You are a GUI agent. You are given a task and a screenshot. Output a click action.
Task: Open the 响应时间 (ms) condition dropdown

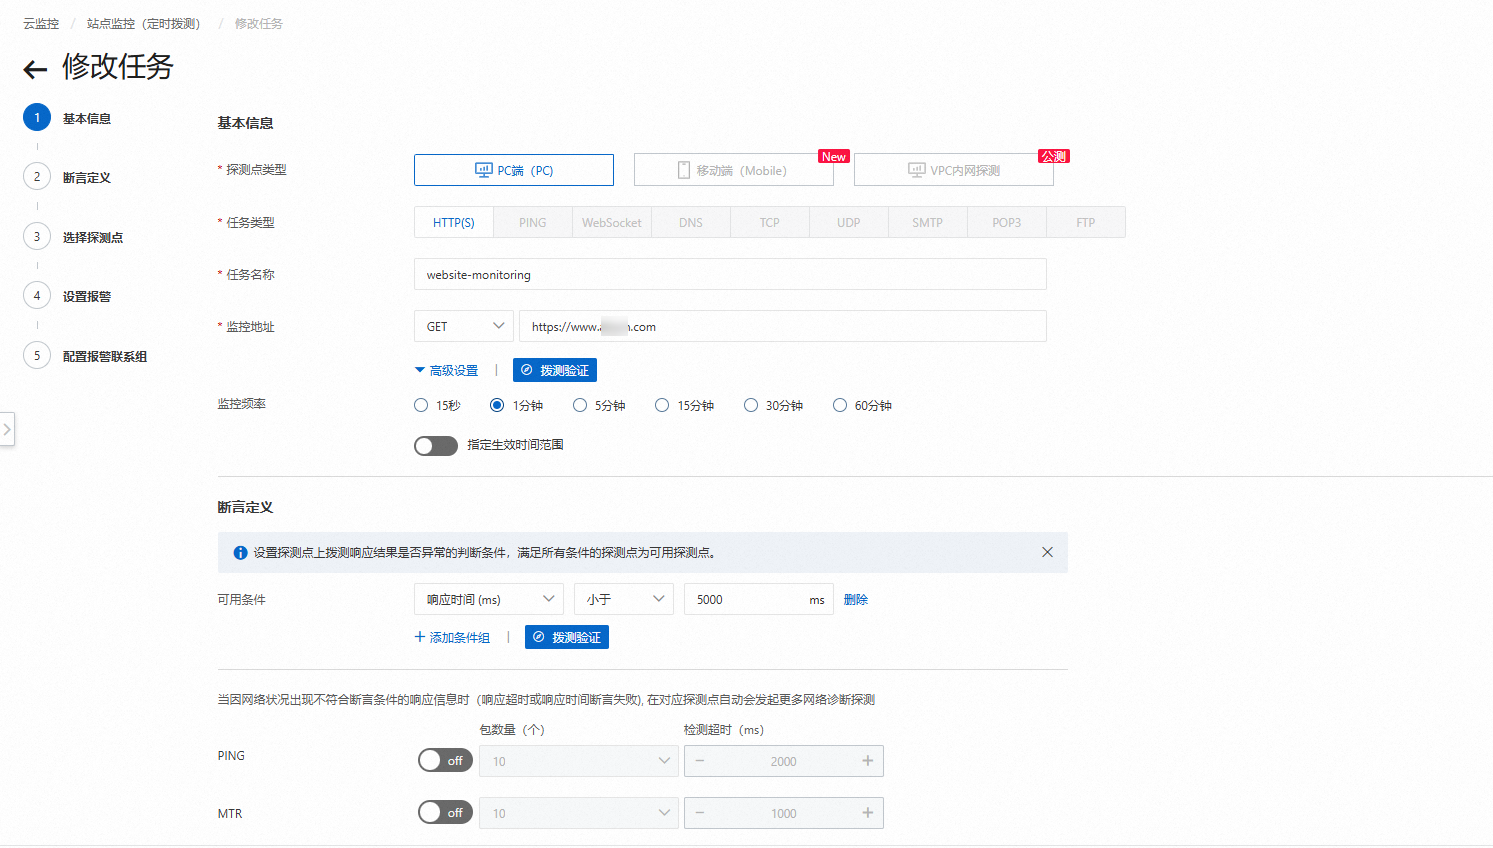[x=489, y=599]
